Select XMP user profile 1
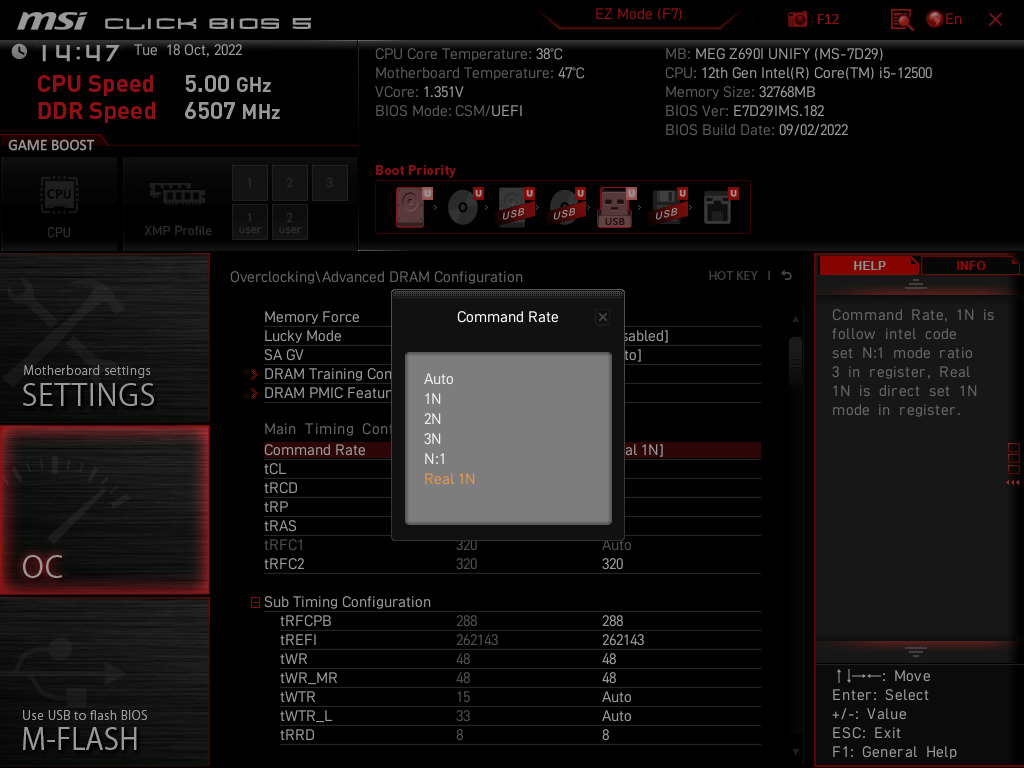The width and height of the screenshot is (1024, 768). point(249,222)
